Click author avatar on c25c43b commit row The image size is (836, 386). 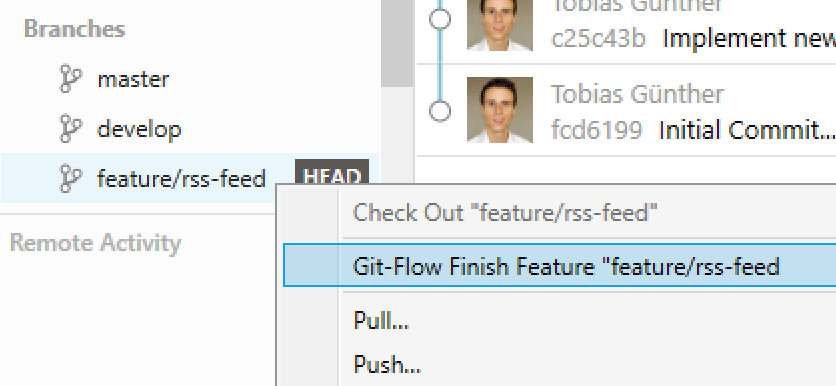click(x=500, y=25)
